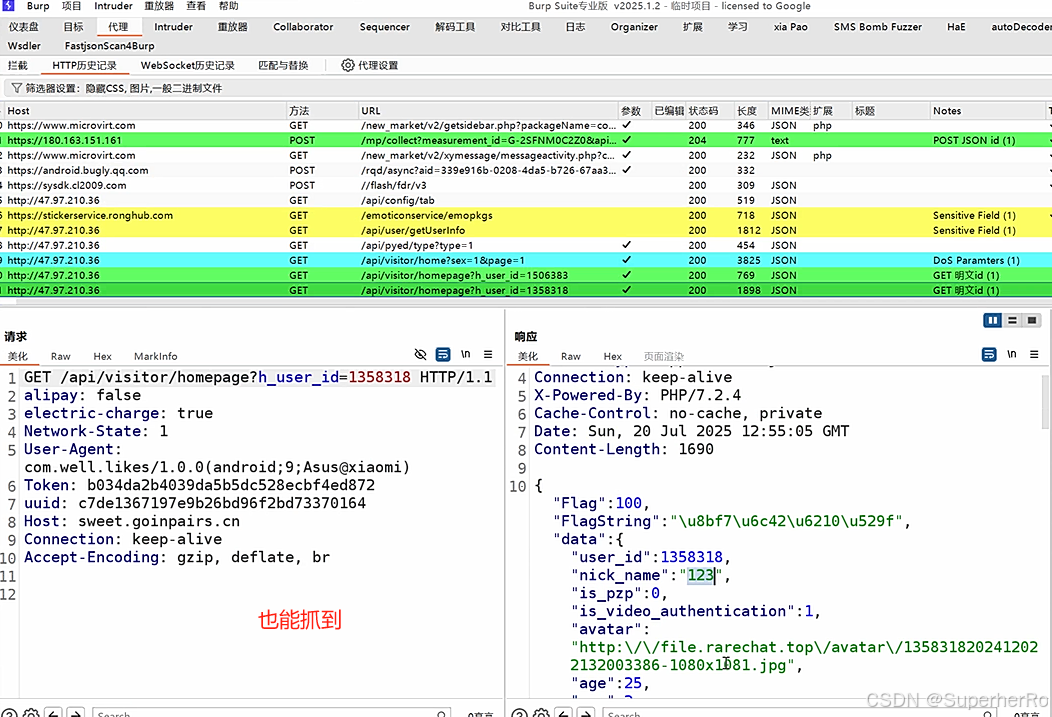Show \n characters in response editor
This screenshot has height=717, width=1052.
(x=1012, y=354)
